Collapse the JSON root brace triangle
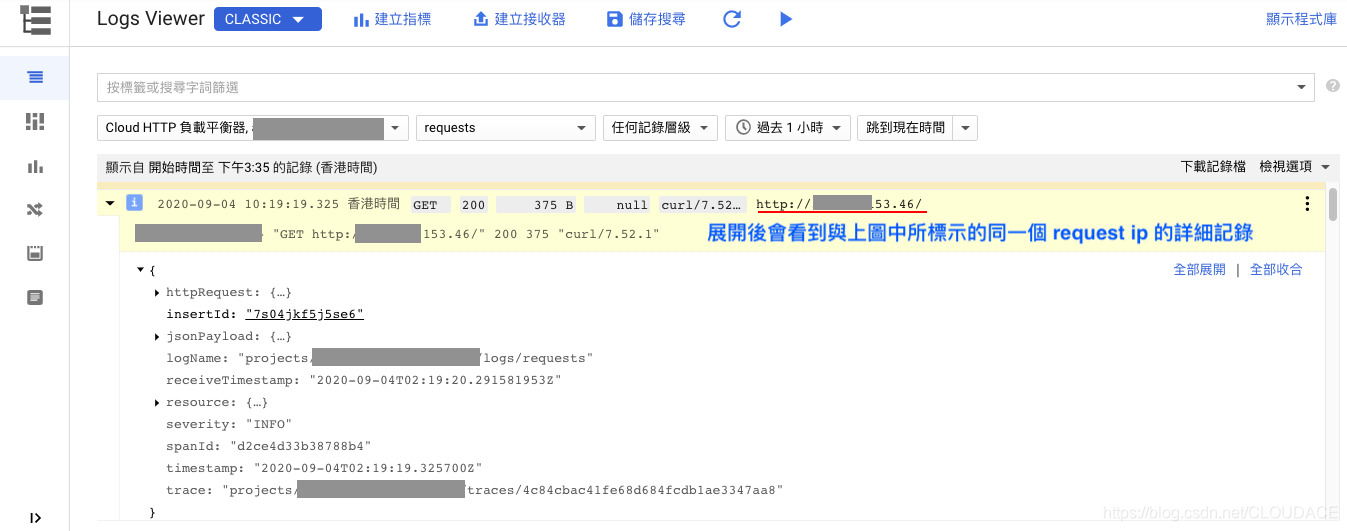1347x531 pixels. (141, 270)
